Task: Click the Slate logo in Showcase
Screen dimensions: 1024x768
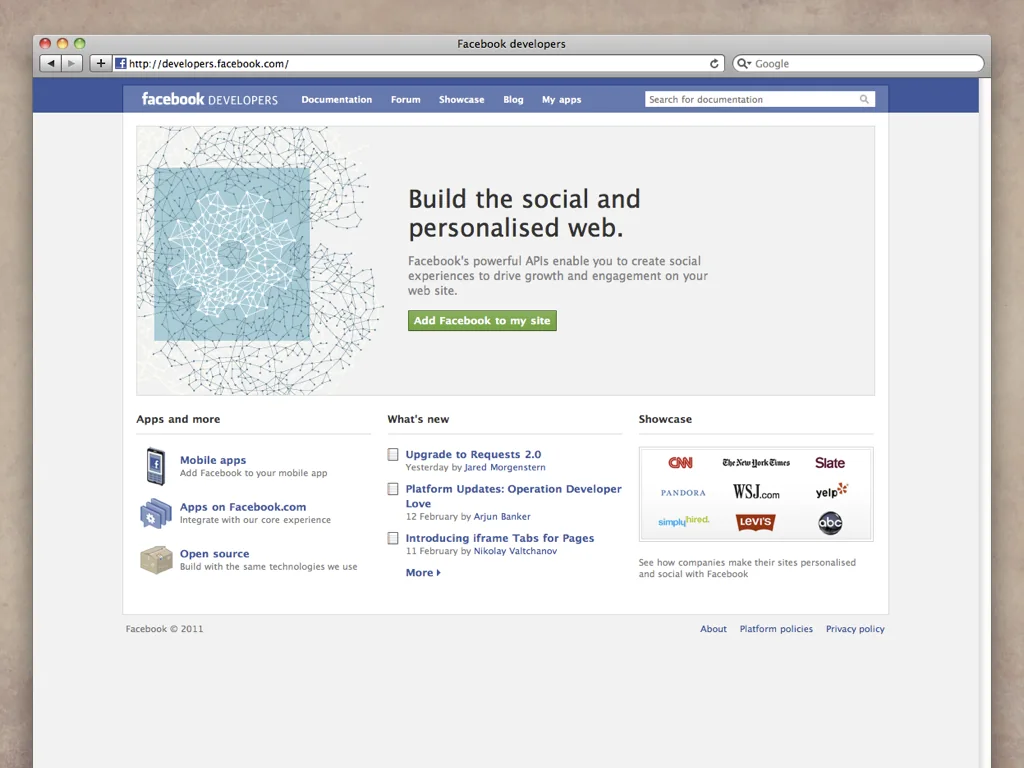Action: (829, 462)
